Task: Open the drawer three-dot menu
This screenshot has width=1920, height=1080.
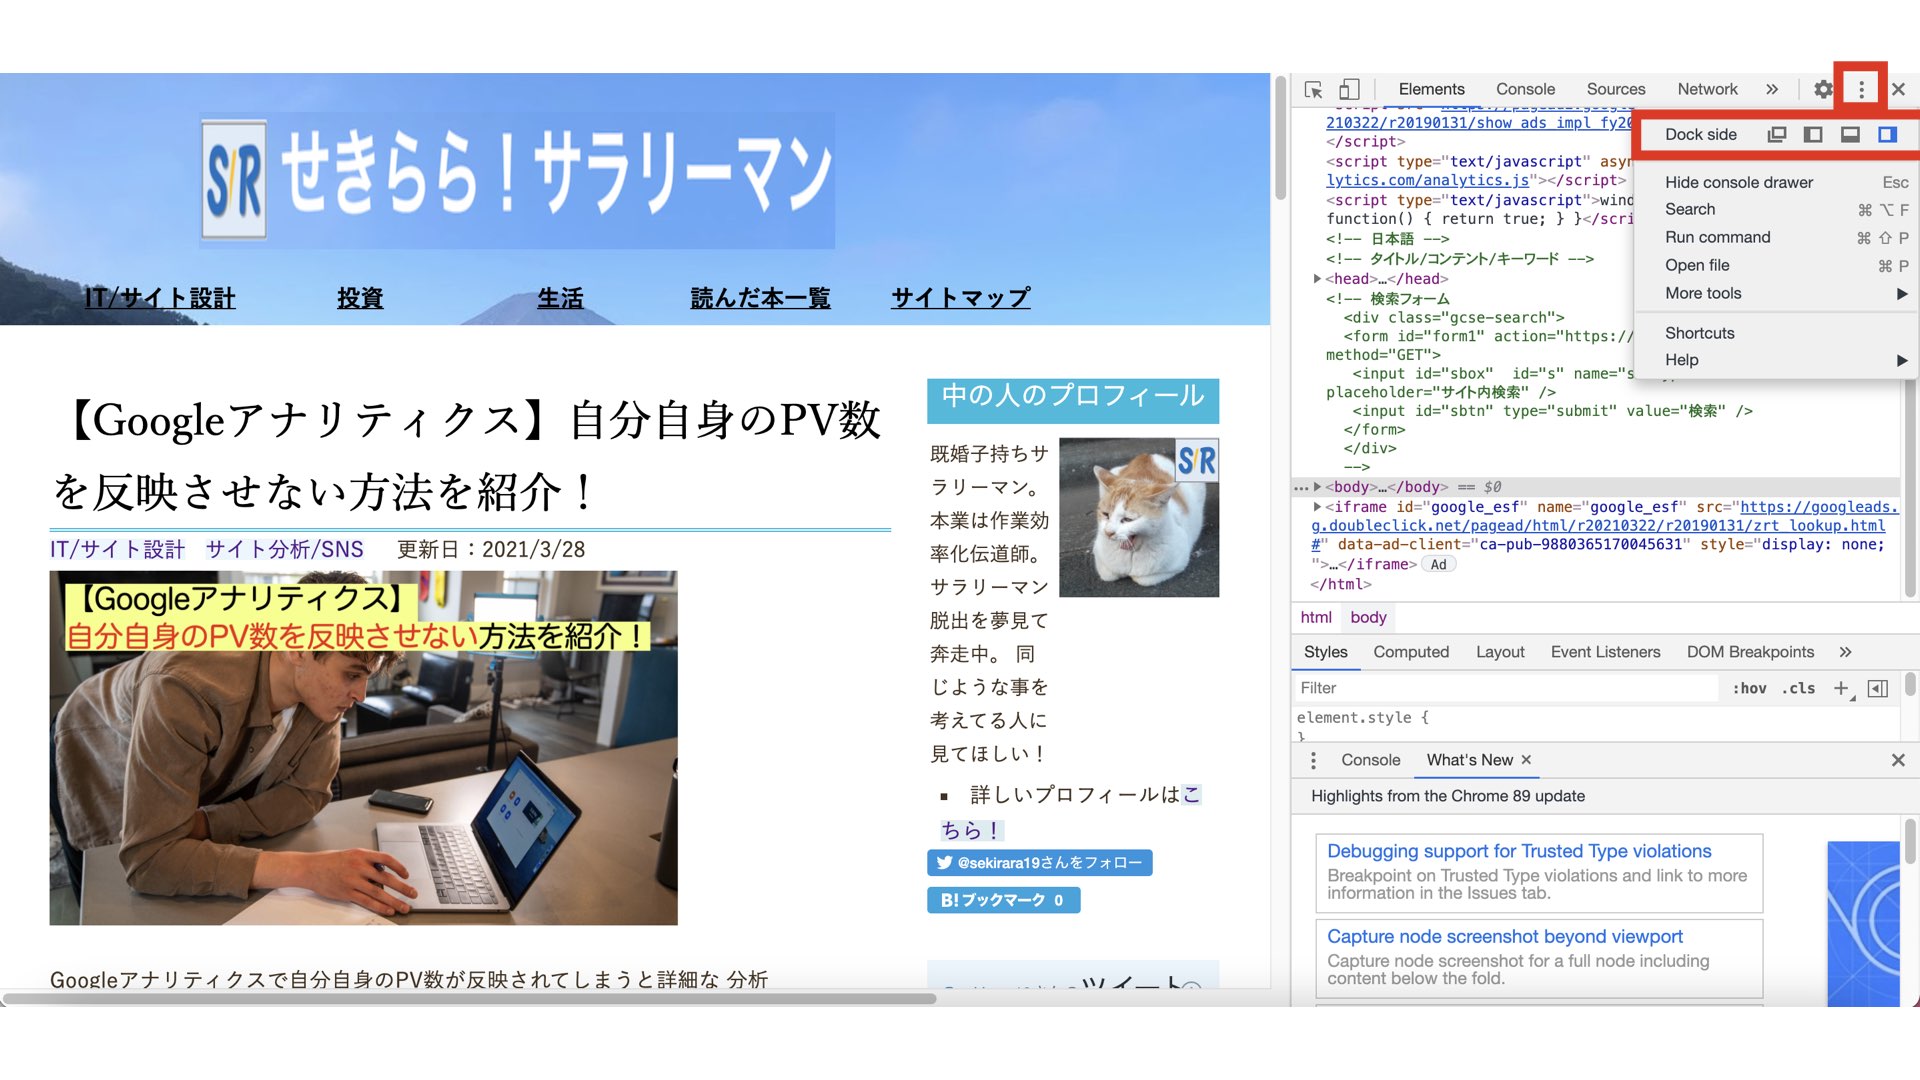Action: pyautogui.click(x=1313, y=760)
